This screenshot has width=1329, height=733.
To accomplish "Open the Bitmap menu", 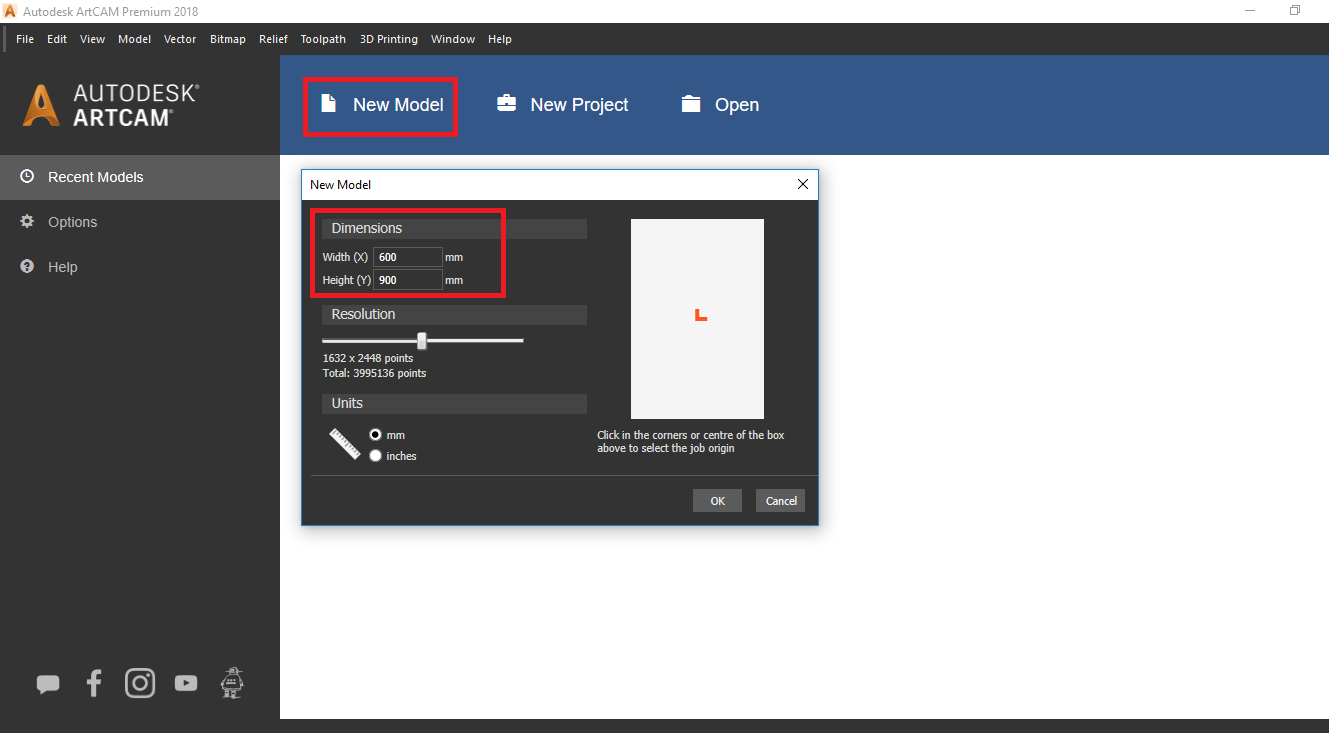I will (x=228, y=39).
